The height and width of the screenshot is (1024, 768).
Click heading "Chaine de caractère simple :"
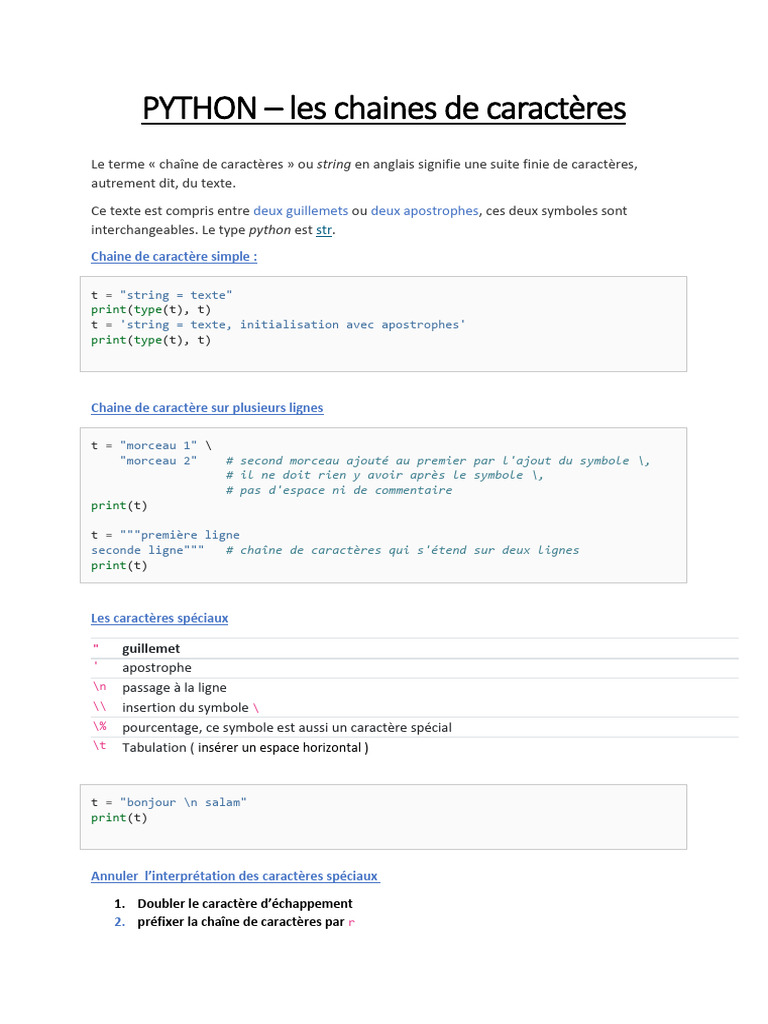pos(174,257)
